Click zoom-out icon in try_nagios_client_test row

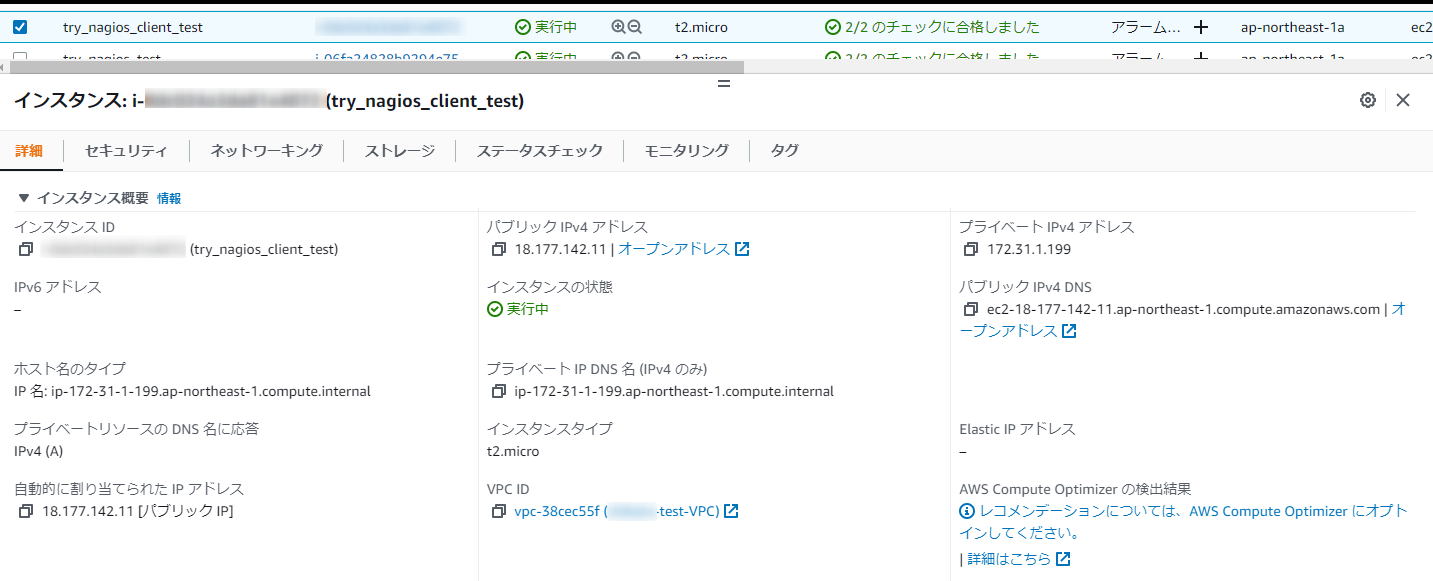[634, 27]
